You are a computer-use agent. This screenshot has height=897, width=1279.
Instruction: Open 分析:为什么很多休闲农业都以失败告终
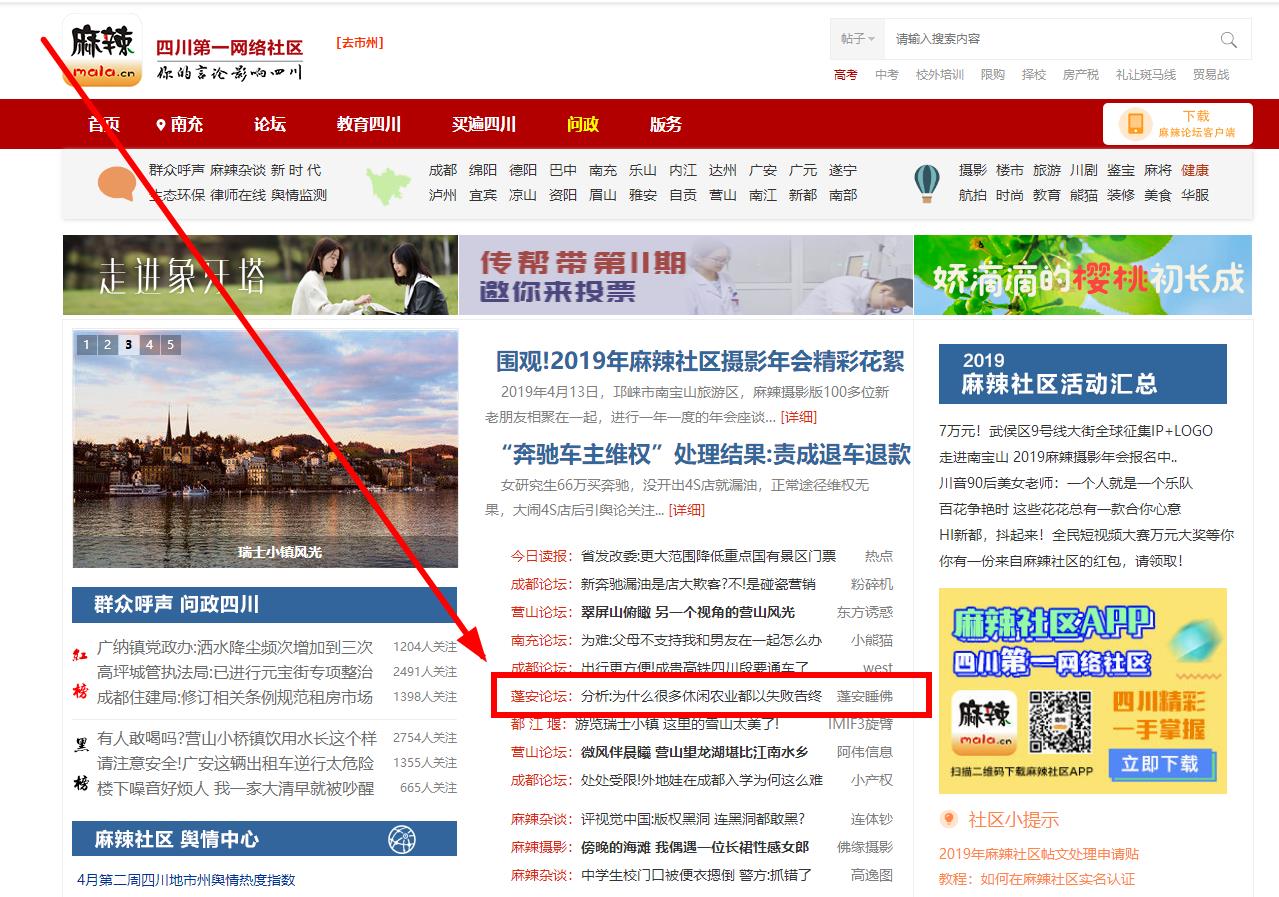pyautogui.click(x=701, y=696)
